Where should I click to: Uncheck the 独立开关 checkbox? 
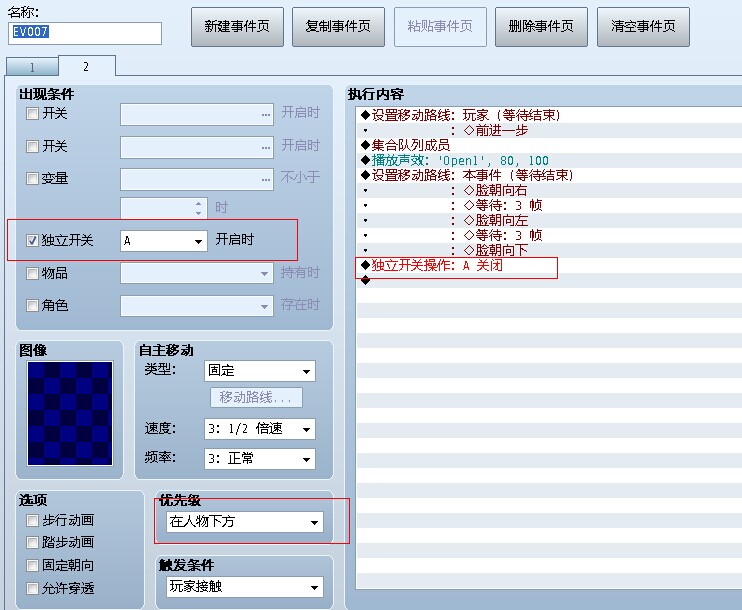tap(32, 240)
